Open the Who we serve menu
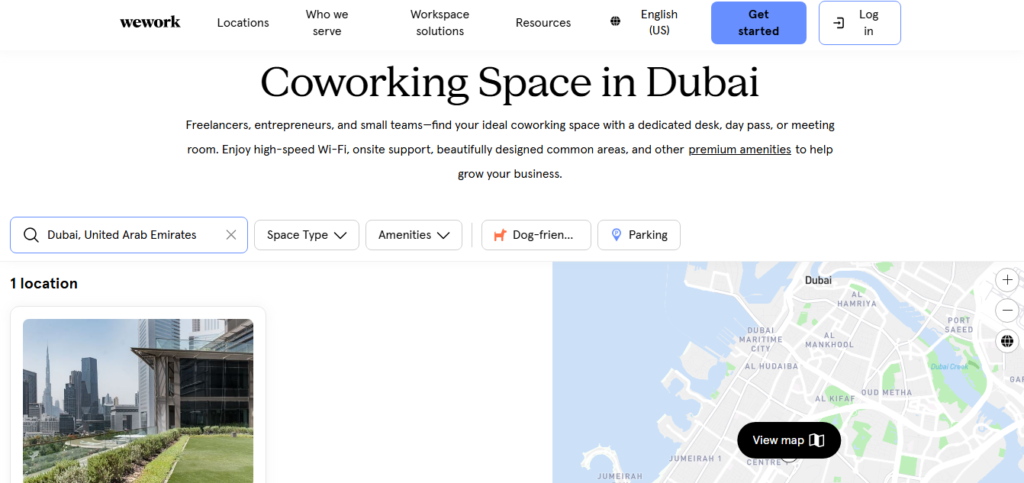Screen dimensions: 1024x483 tap(327, 23)
